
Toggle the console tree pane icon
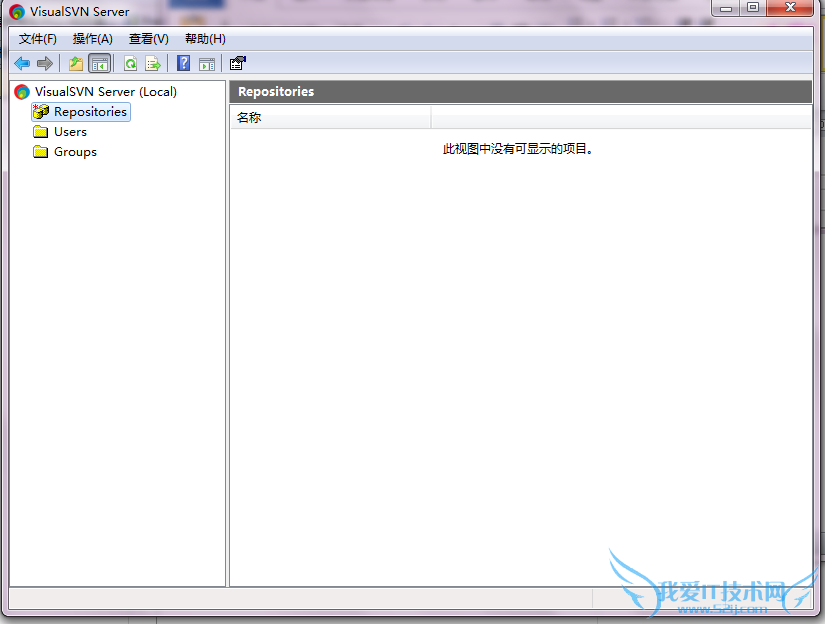coord(100,64)
